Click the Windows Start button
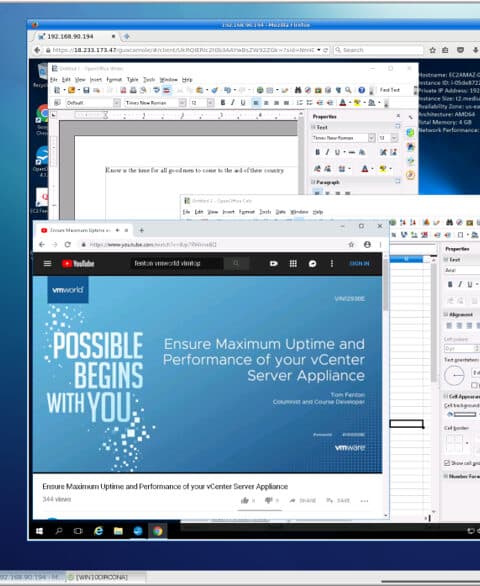This screenshot has height=586, width=480. 39,531
